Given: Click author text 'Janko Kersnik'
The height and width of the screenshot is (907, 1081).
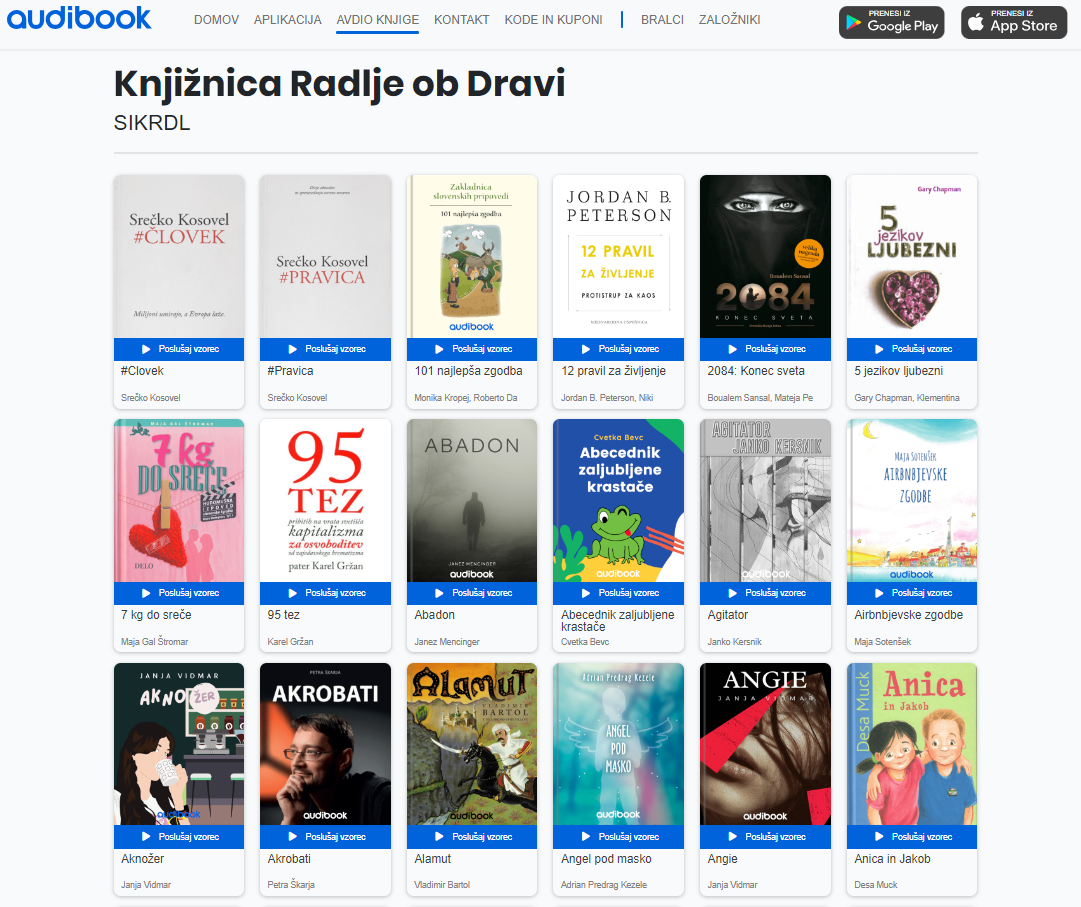Looking at the screenshot, I should (735, 642).
